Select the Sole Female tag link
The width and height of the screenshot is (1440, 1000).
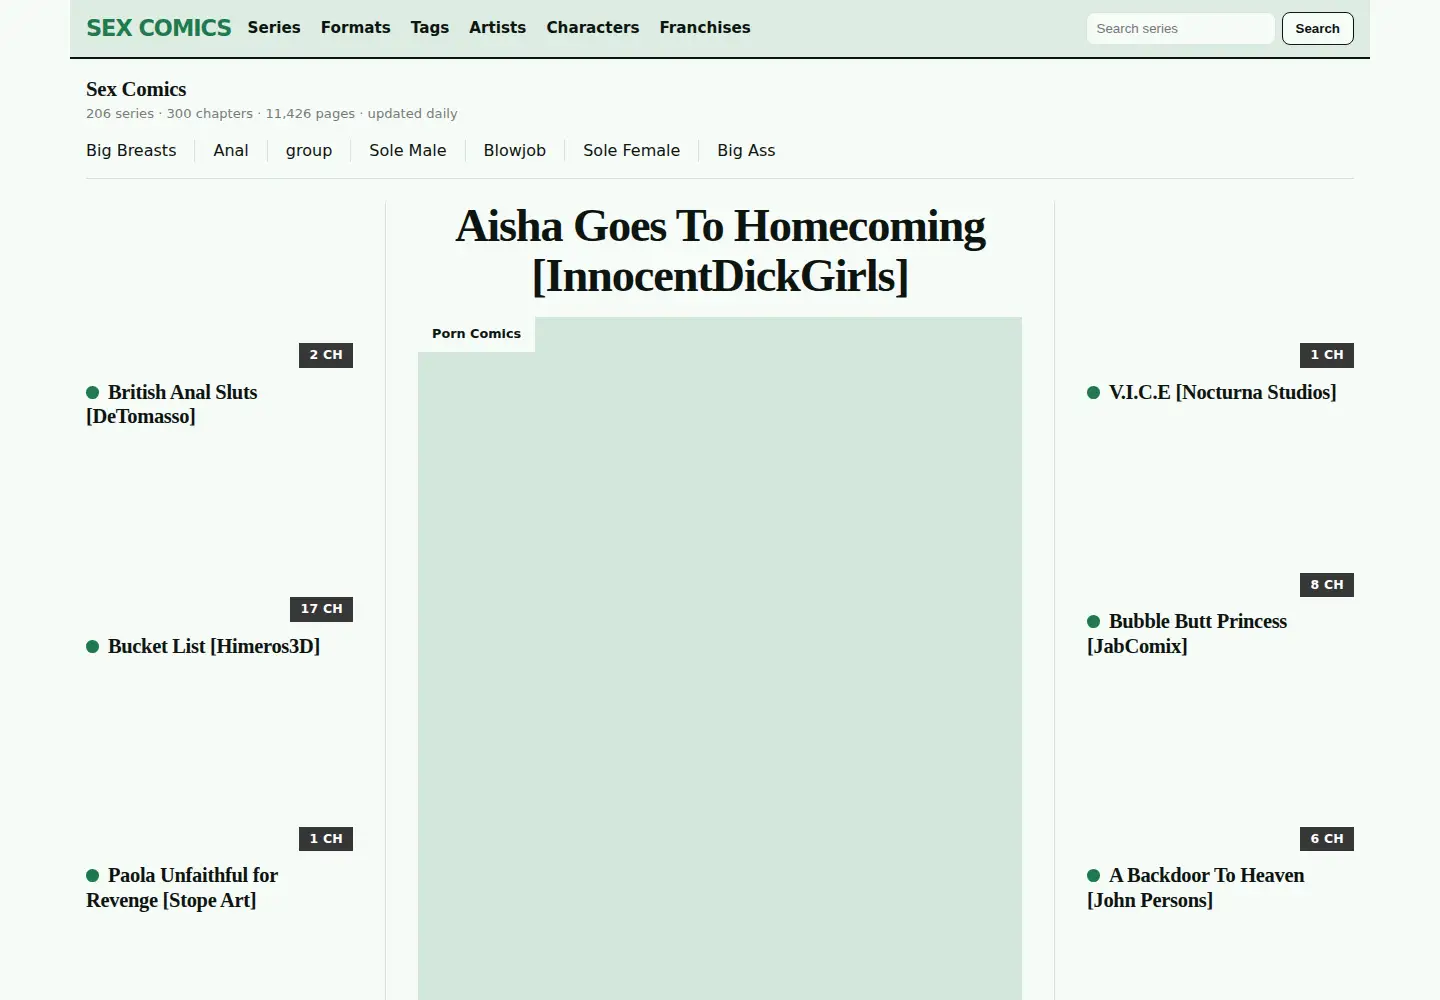[x=631, y=150]
